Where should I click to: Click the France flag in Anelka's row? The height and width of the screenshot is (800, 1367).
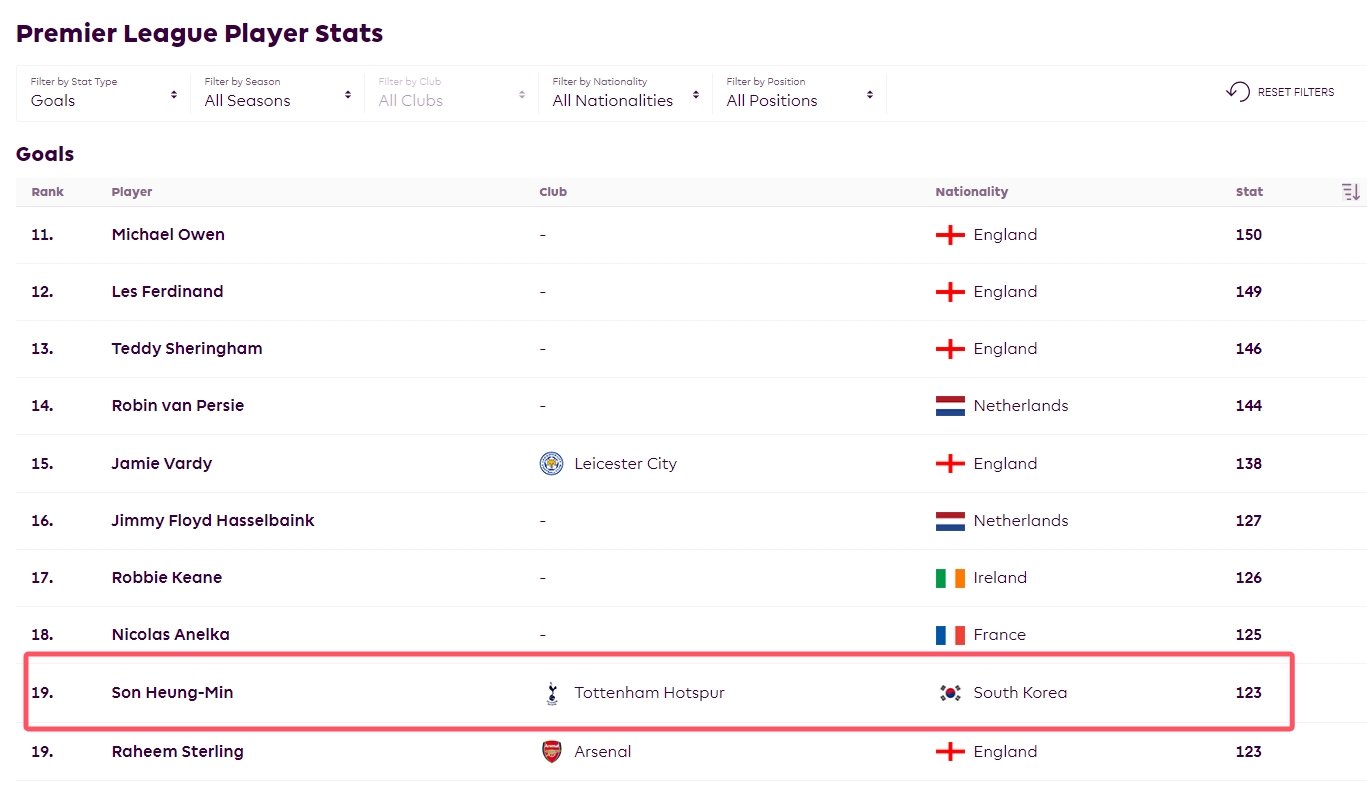pyautogui.click(x=950, y=635)
